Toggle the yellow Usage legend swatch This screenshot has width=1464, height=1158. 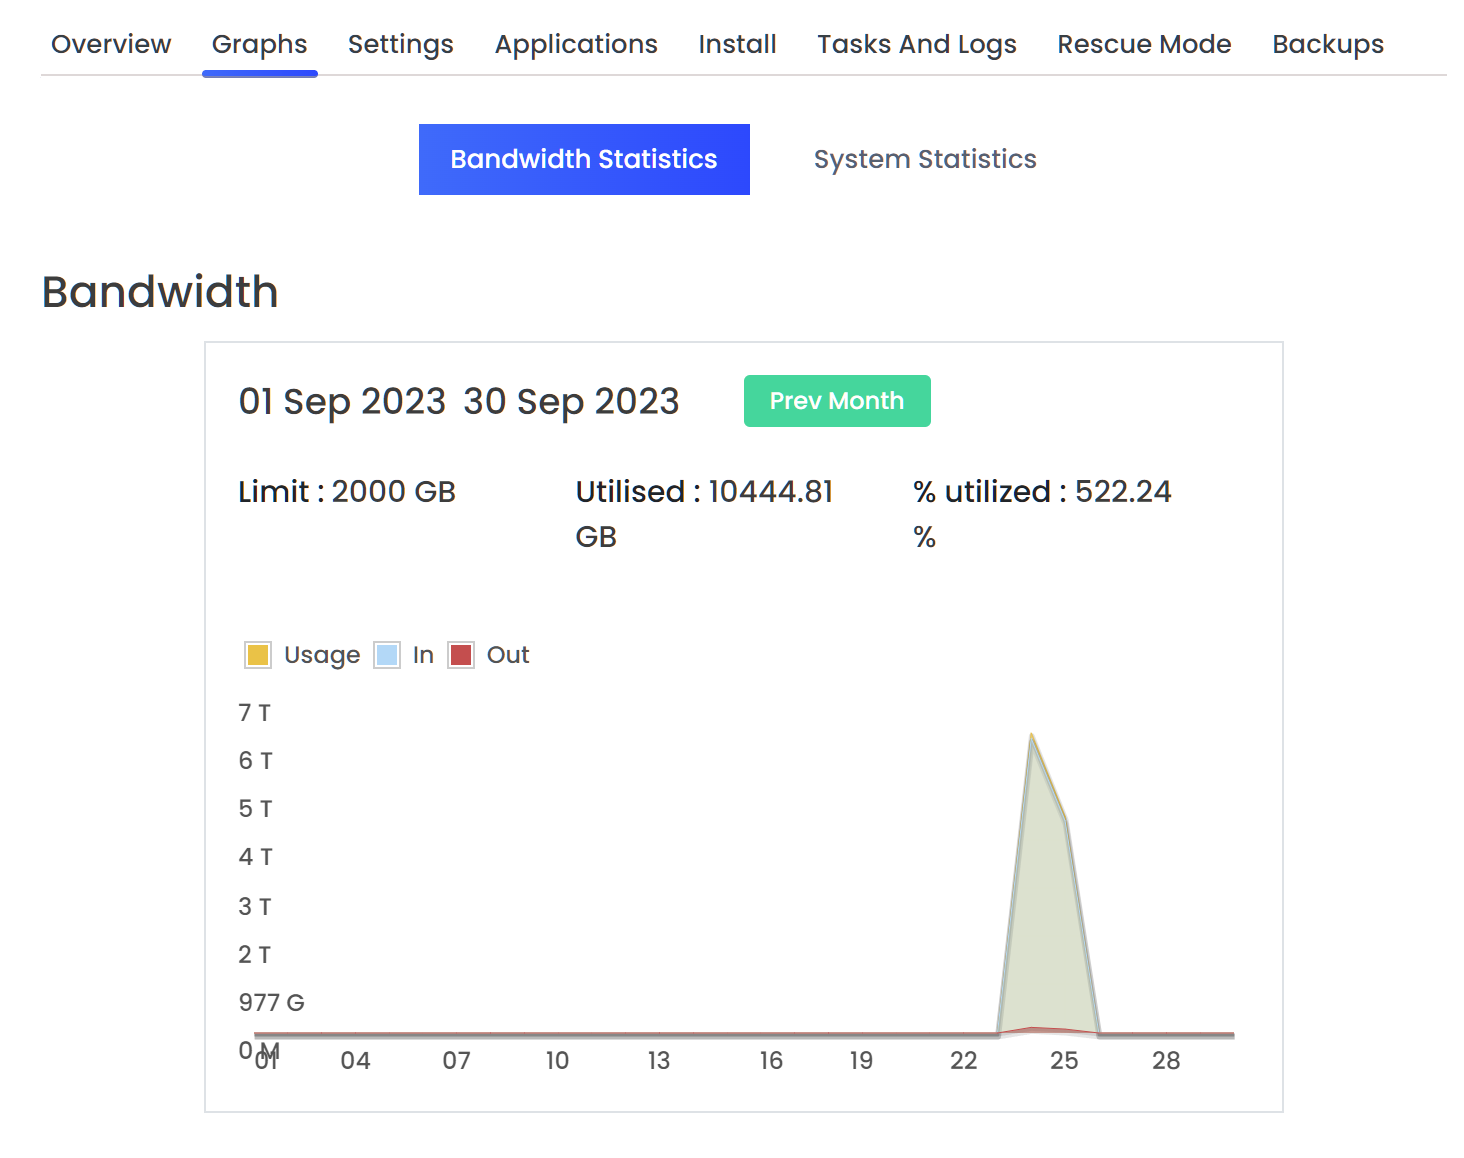pos(258,655)
